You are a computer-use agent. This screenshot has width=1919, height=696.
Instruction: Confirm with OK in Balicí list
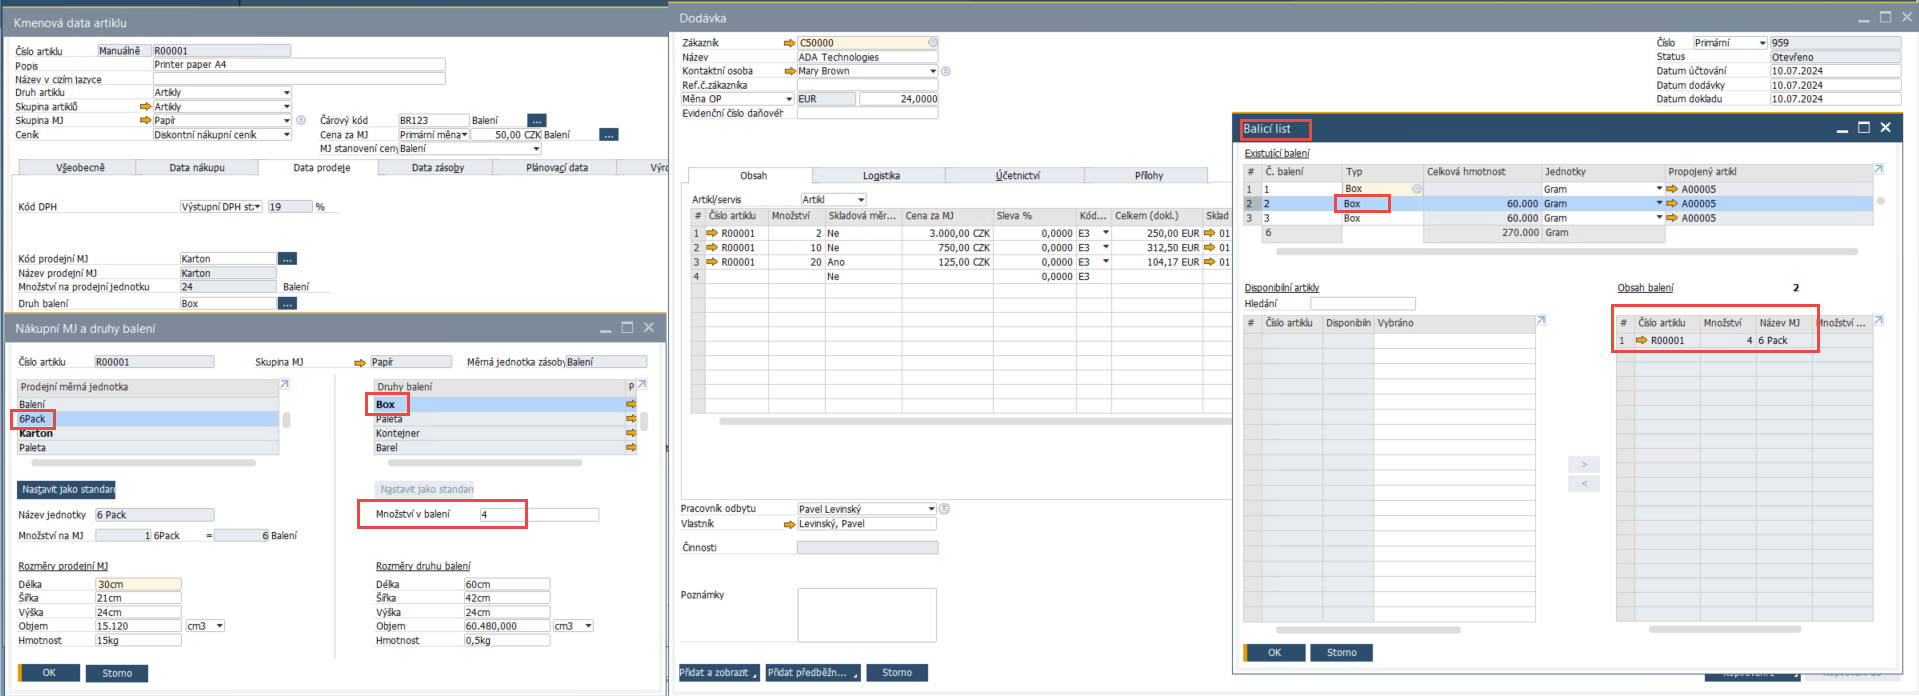pos(1274,653)
